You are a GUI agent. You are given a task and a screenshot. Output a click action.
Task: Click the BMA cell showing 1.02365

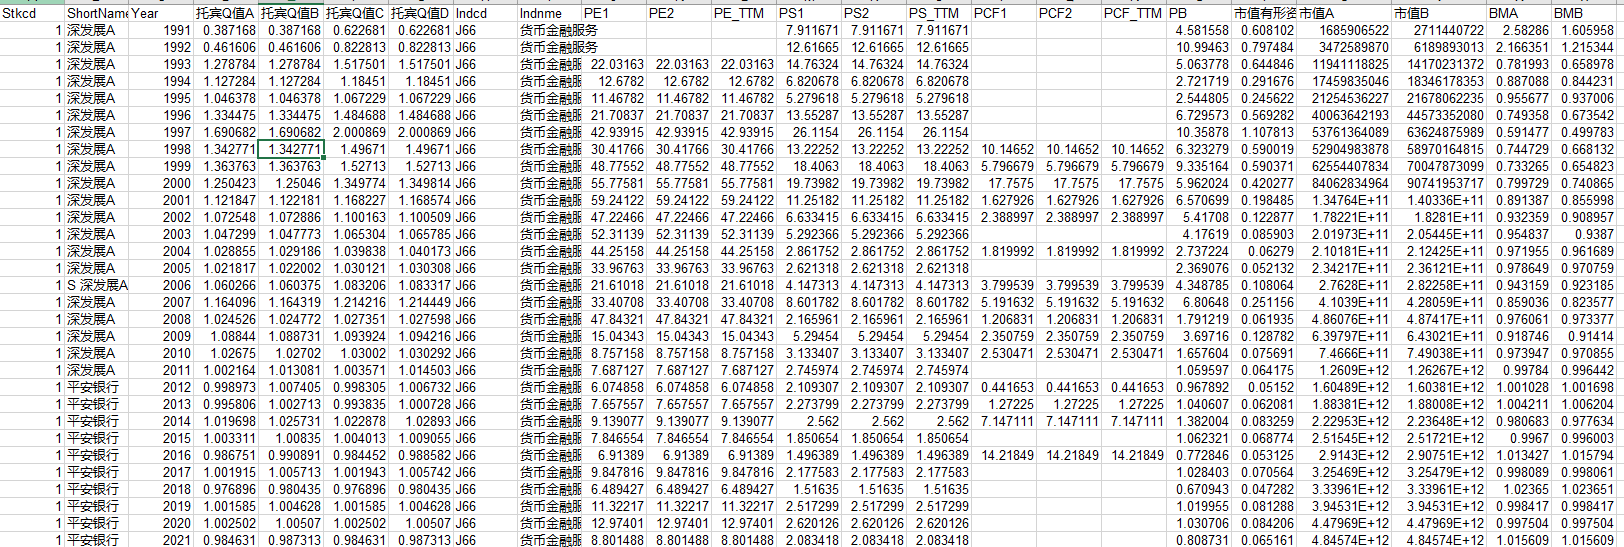pos(1519,489)
